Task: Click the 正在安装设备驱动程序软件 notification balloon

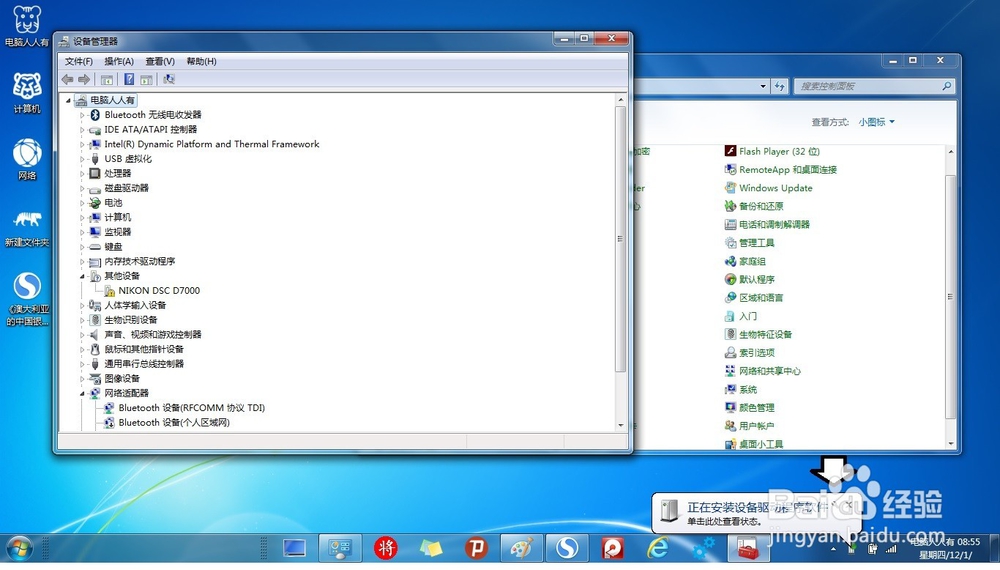Action: click(x=756, y=512)
